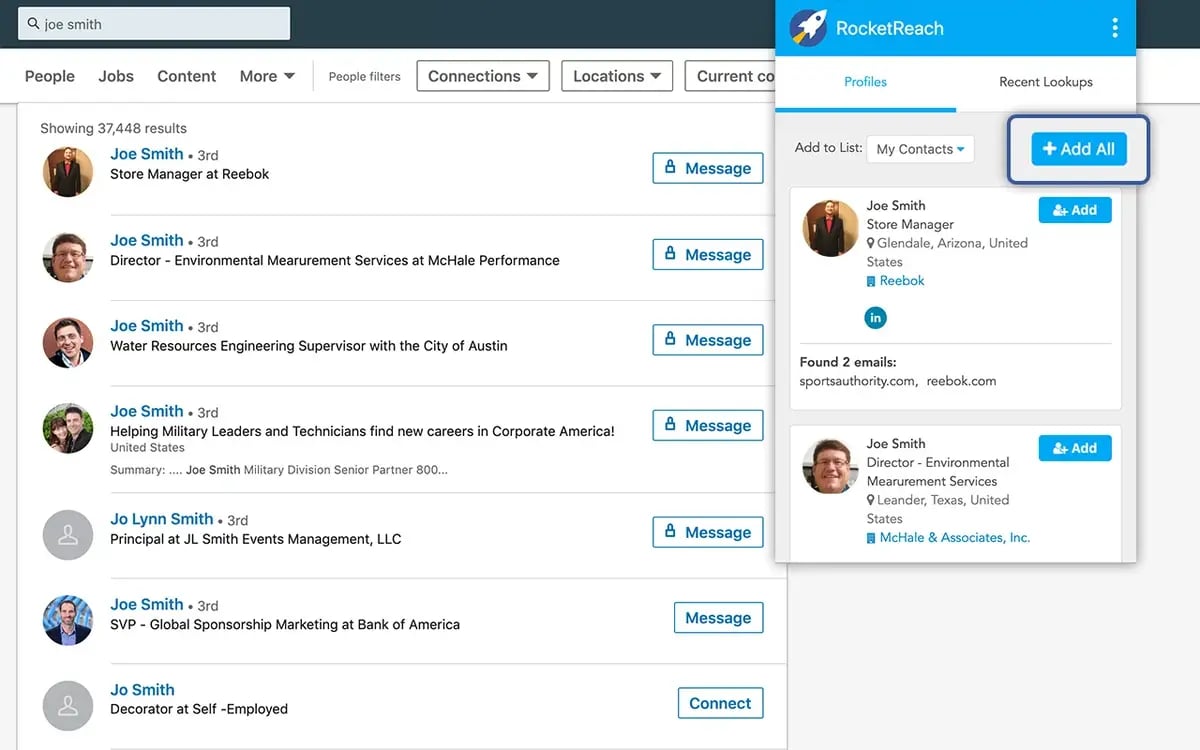Open the RocketReach three-dot options menu
This screenshot has width=1200, height=750.
click(1115, 28)
